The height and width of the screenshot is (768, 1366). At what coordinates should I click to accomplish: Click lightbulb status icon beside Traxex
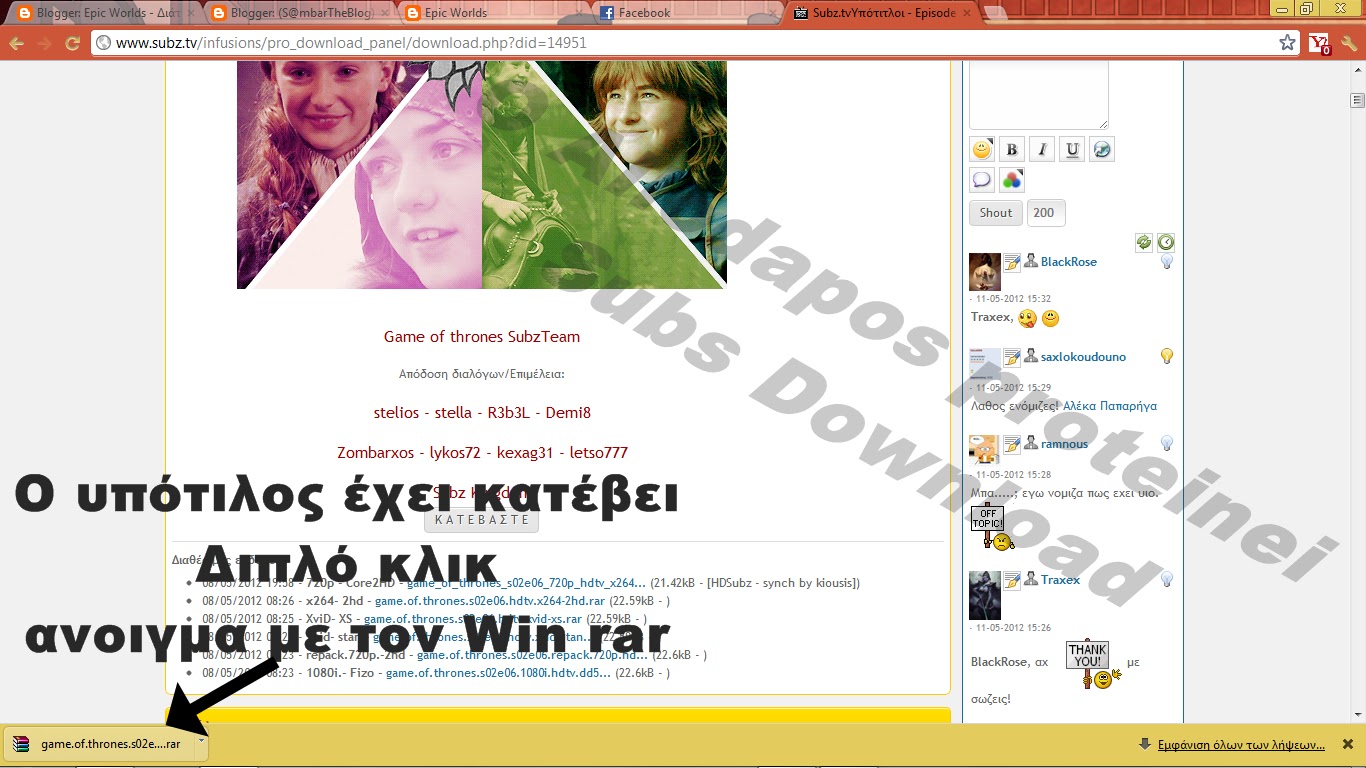click(x=1166, y=579)
